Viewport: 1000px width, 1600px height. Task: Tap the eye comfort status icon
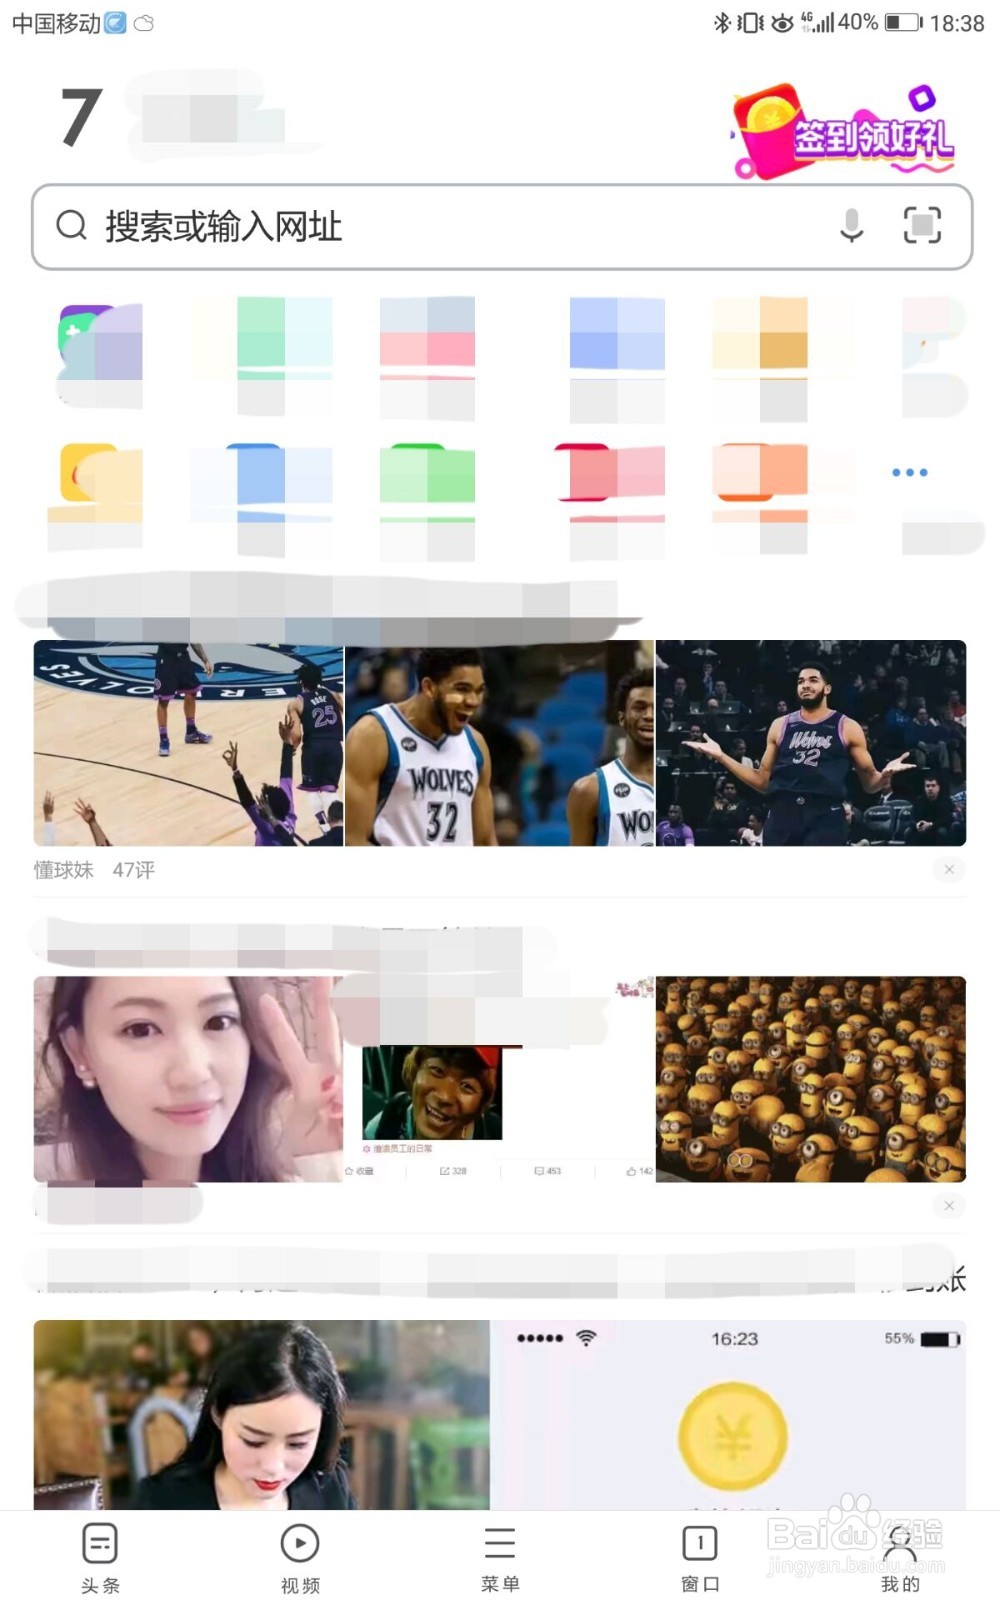point(782,22)
